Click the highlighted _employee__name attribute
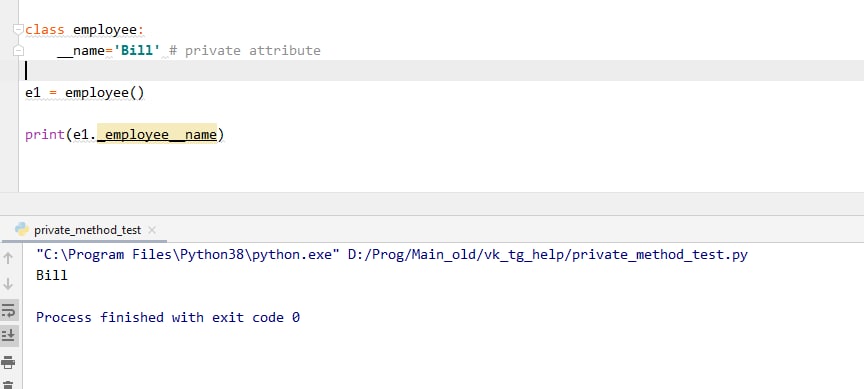 [x=157, y=134]
